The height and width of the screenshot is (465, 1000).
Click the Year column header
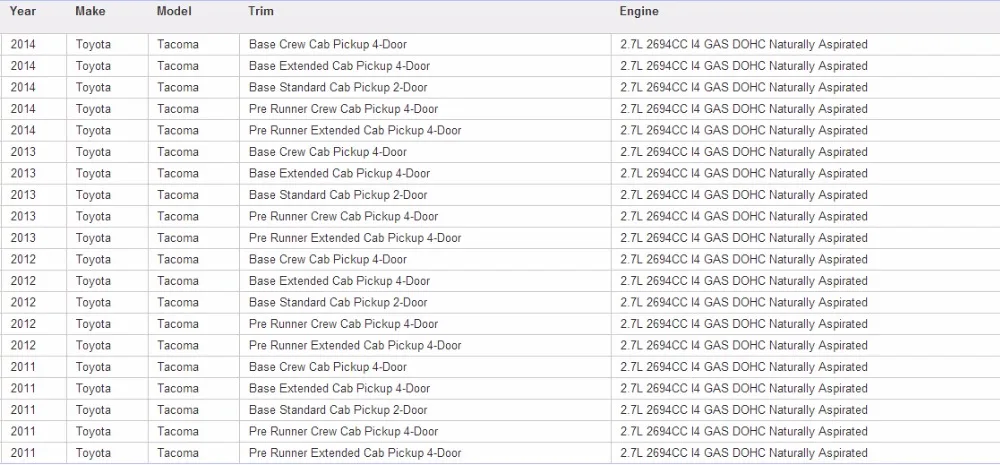23,11
